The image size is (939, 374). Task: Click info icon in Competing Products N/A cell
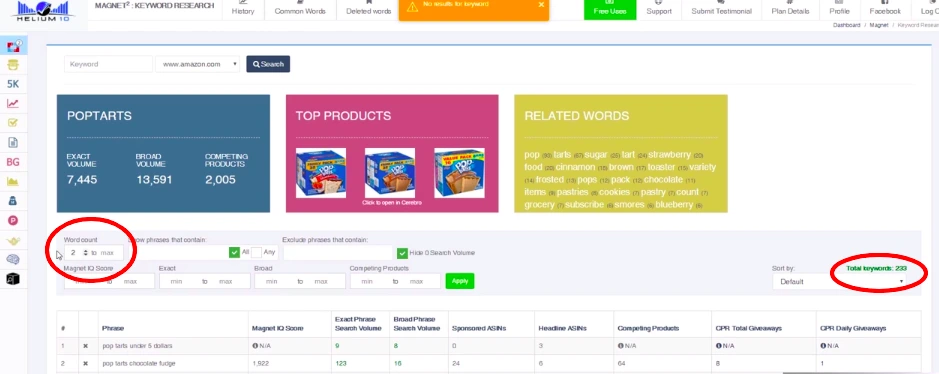tap(620, 346)
